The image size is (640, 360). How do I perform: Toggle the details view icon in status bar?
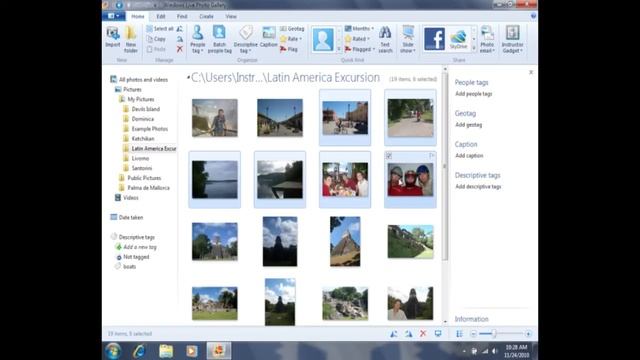point(459,334)
